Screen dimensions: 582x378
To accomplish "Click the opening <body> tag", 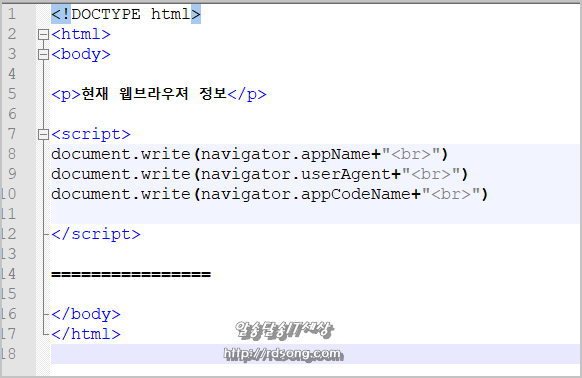I will click(x=81, y=55).
